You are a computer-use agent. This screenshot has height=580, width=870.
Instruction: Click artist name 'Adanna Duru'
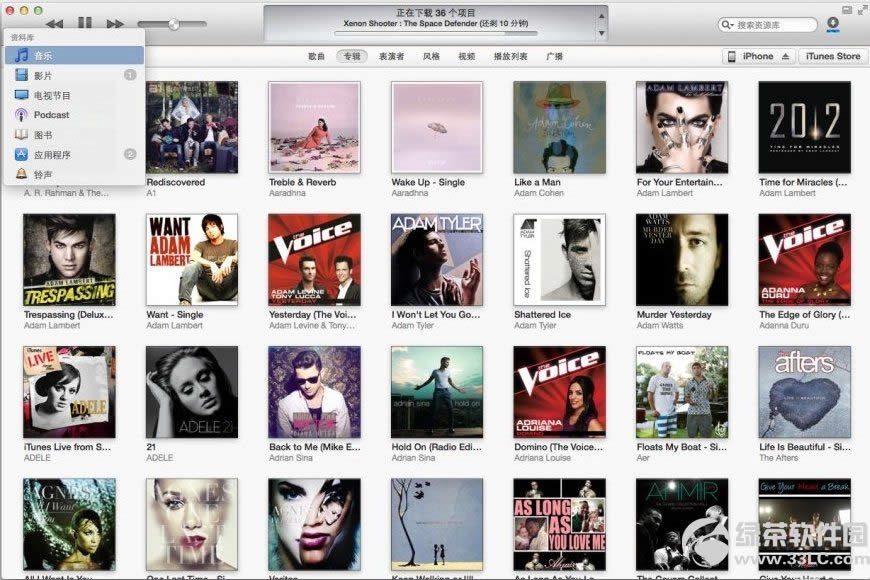(784, 325)
